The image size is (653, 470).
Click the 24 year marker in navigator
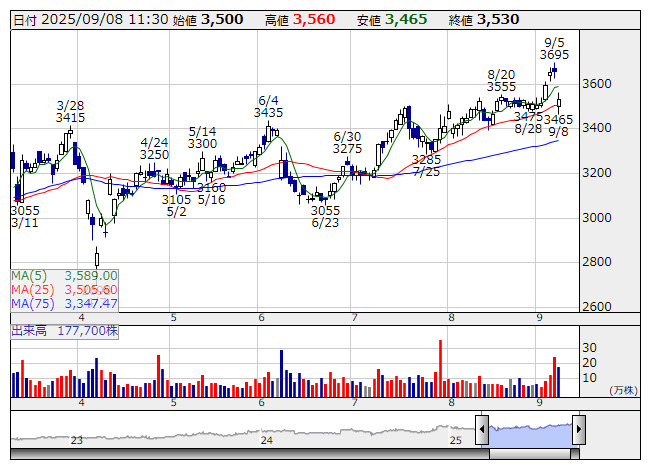(x=267, y=440)
